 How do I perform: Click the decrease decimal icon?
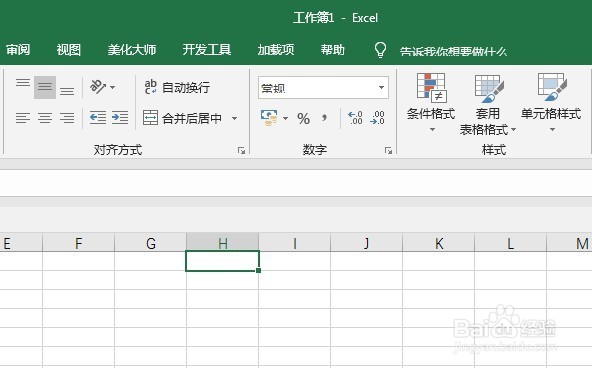pyautogui.click(x=377, y=118)
